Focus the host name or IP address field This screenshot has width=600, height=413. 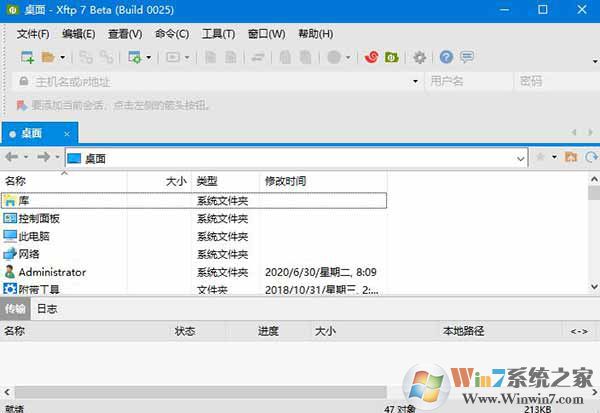(218, 81)
